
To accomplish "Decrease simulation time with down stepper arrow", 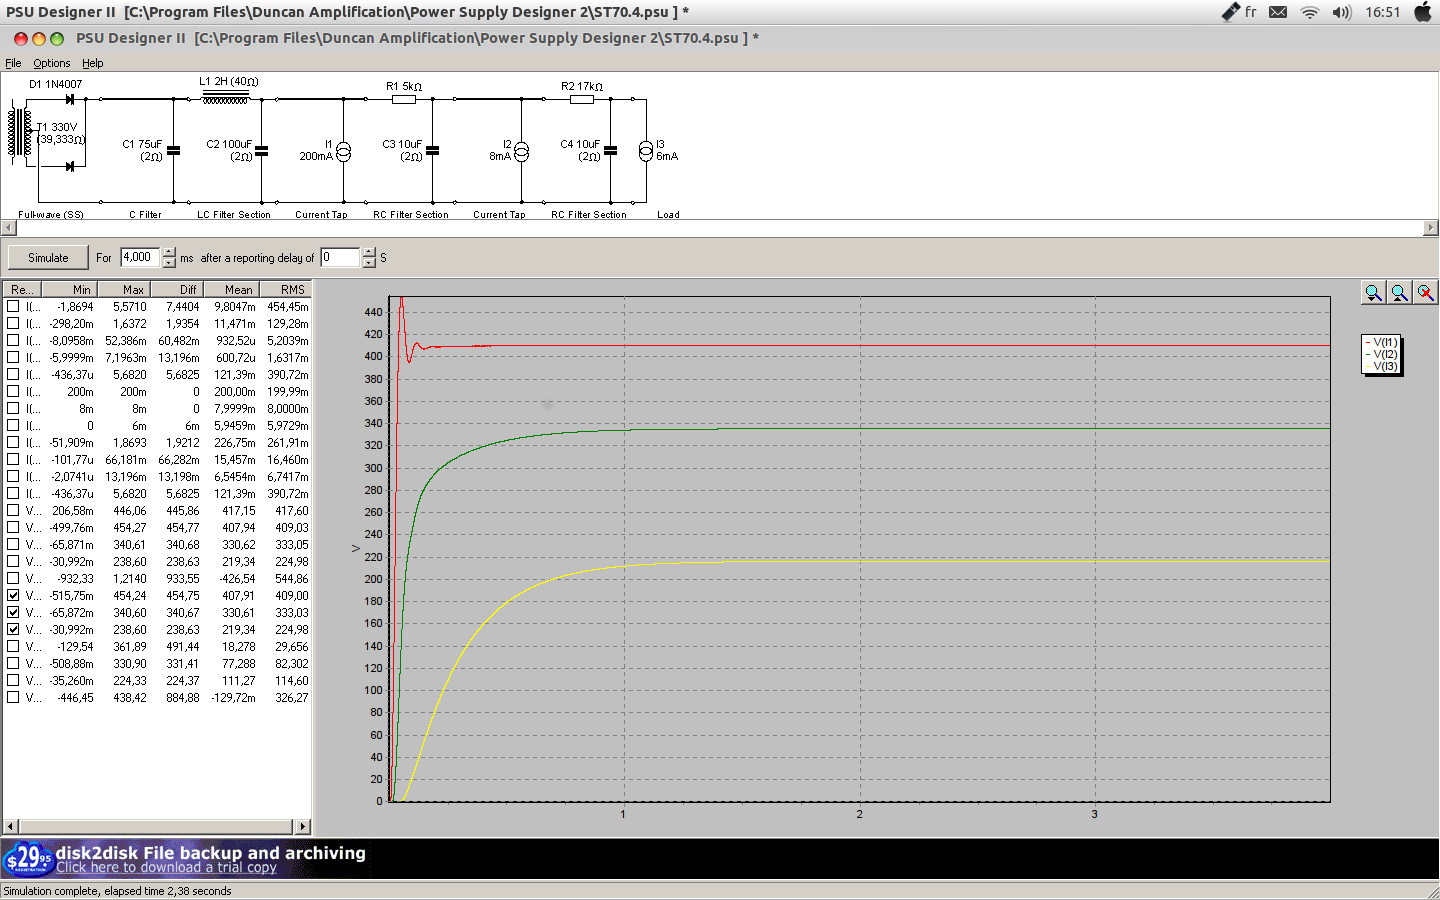I will pos(169,263).
